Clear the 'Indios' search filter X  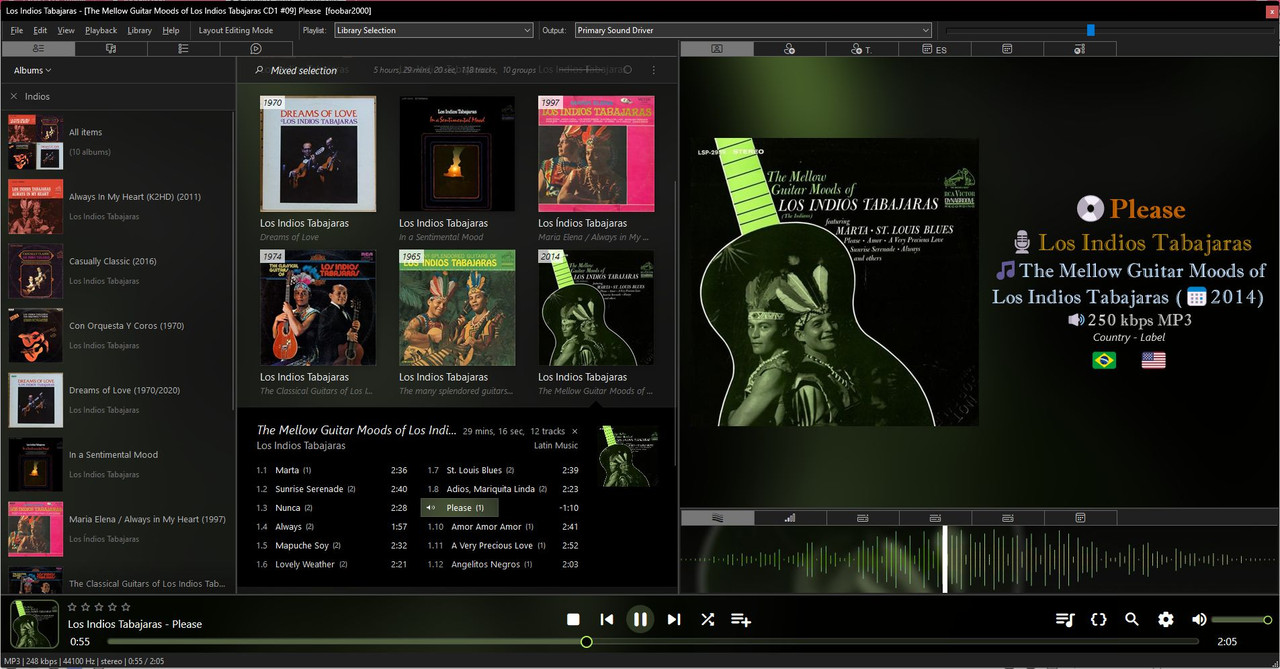click(14, 96)
